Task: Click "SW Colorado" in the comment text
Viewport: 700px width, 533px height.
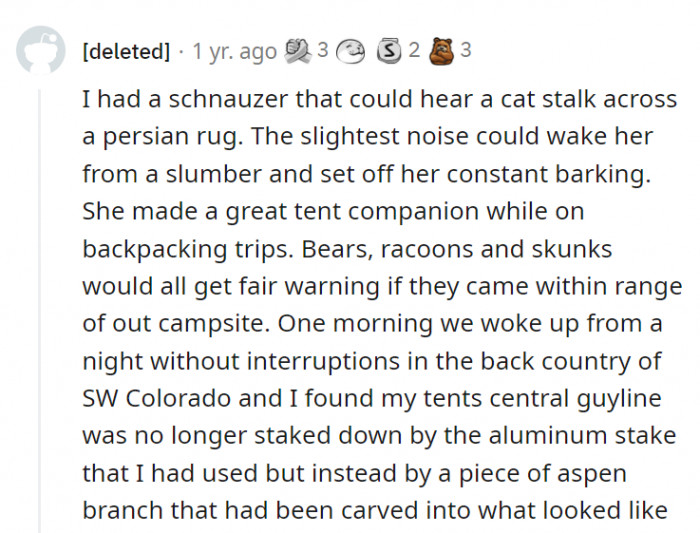Action: click(160, 398)
